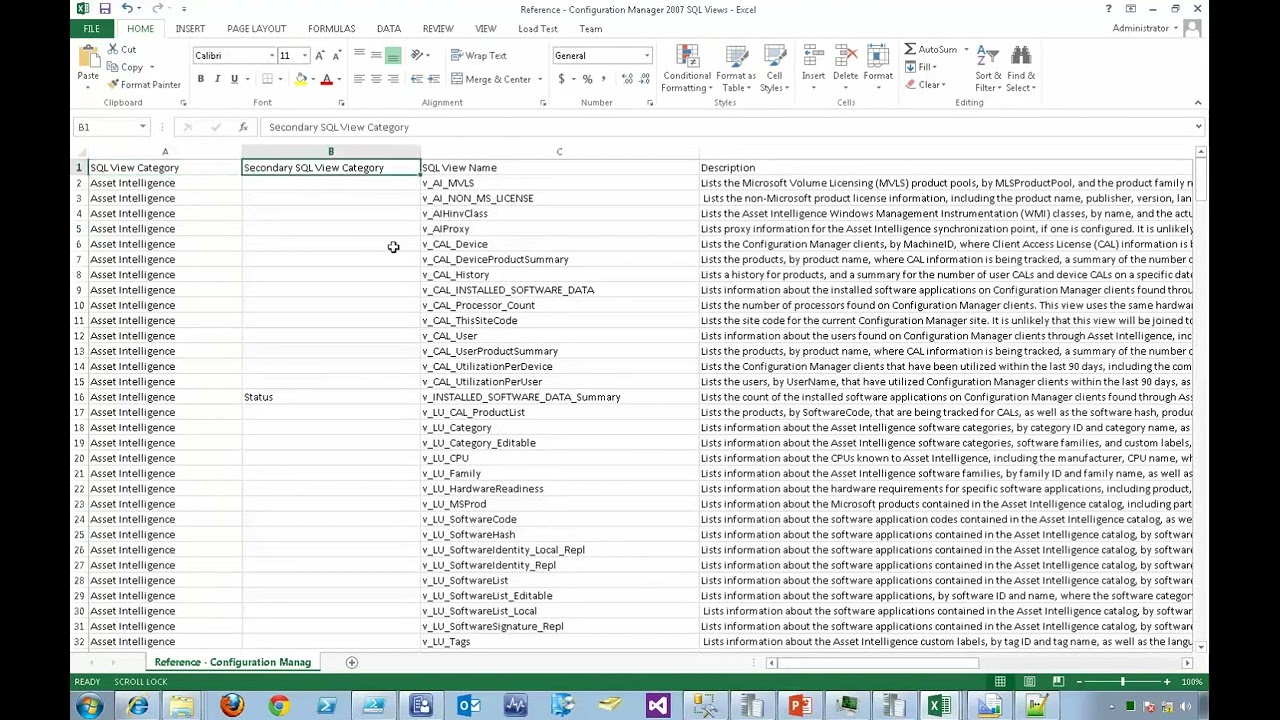
Task: Align cell text right
Action: tap(393, 79)
